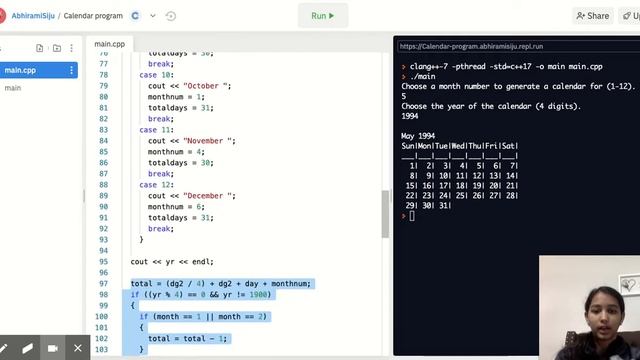Viewport: 640px width, 360px height.
Task: Click the "December " string in code
Action: point(207,196)
